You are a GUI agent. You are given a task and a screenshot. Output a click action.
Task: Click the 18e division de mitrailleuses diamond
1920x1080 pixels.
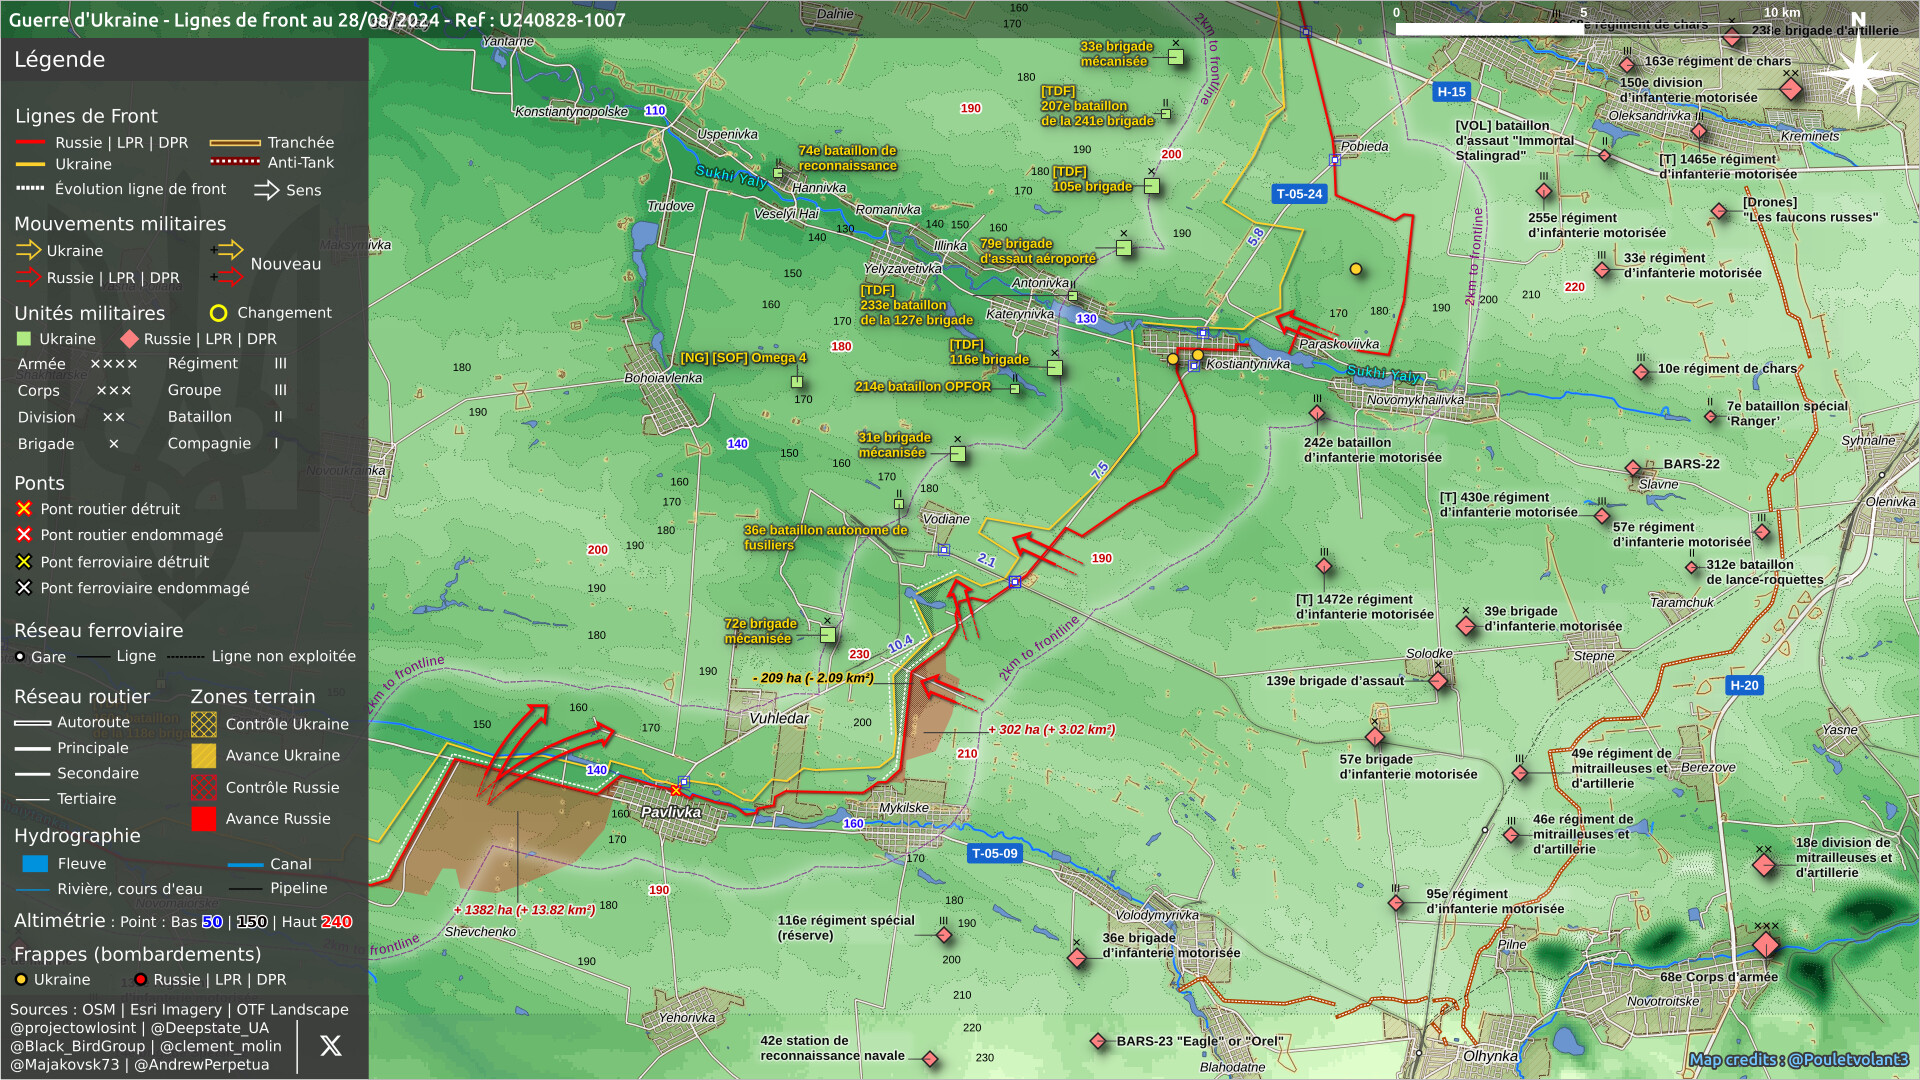tap(1764, 865)
